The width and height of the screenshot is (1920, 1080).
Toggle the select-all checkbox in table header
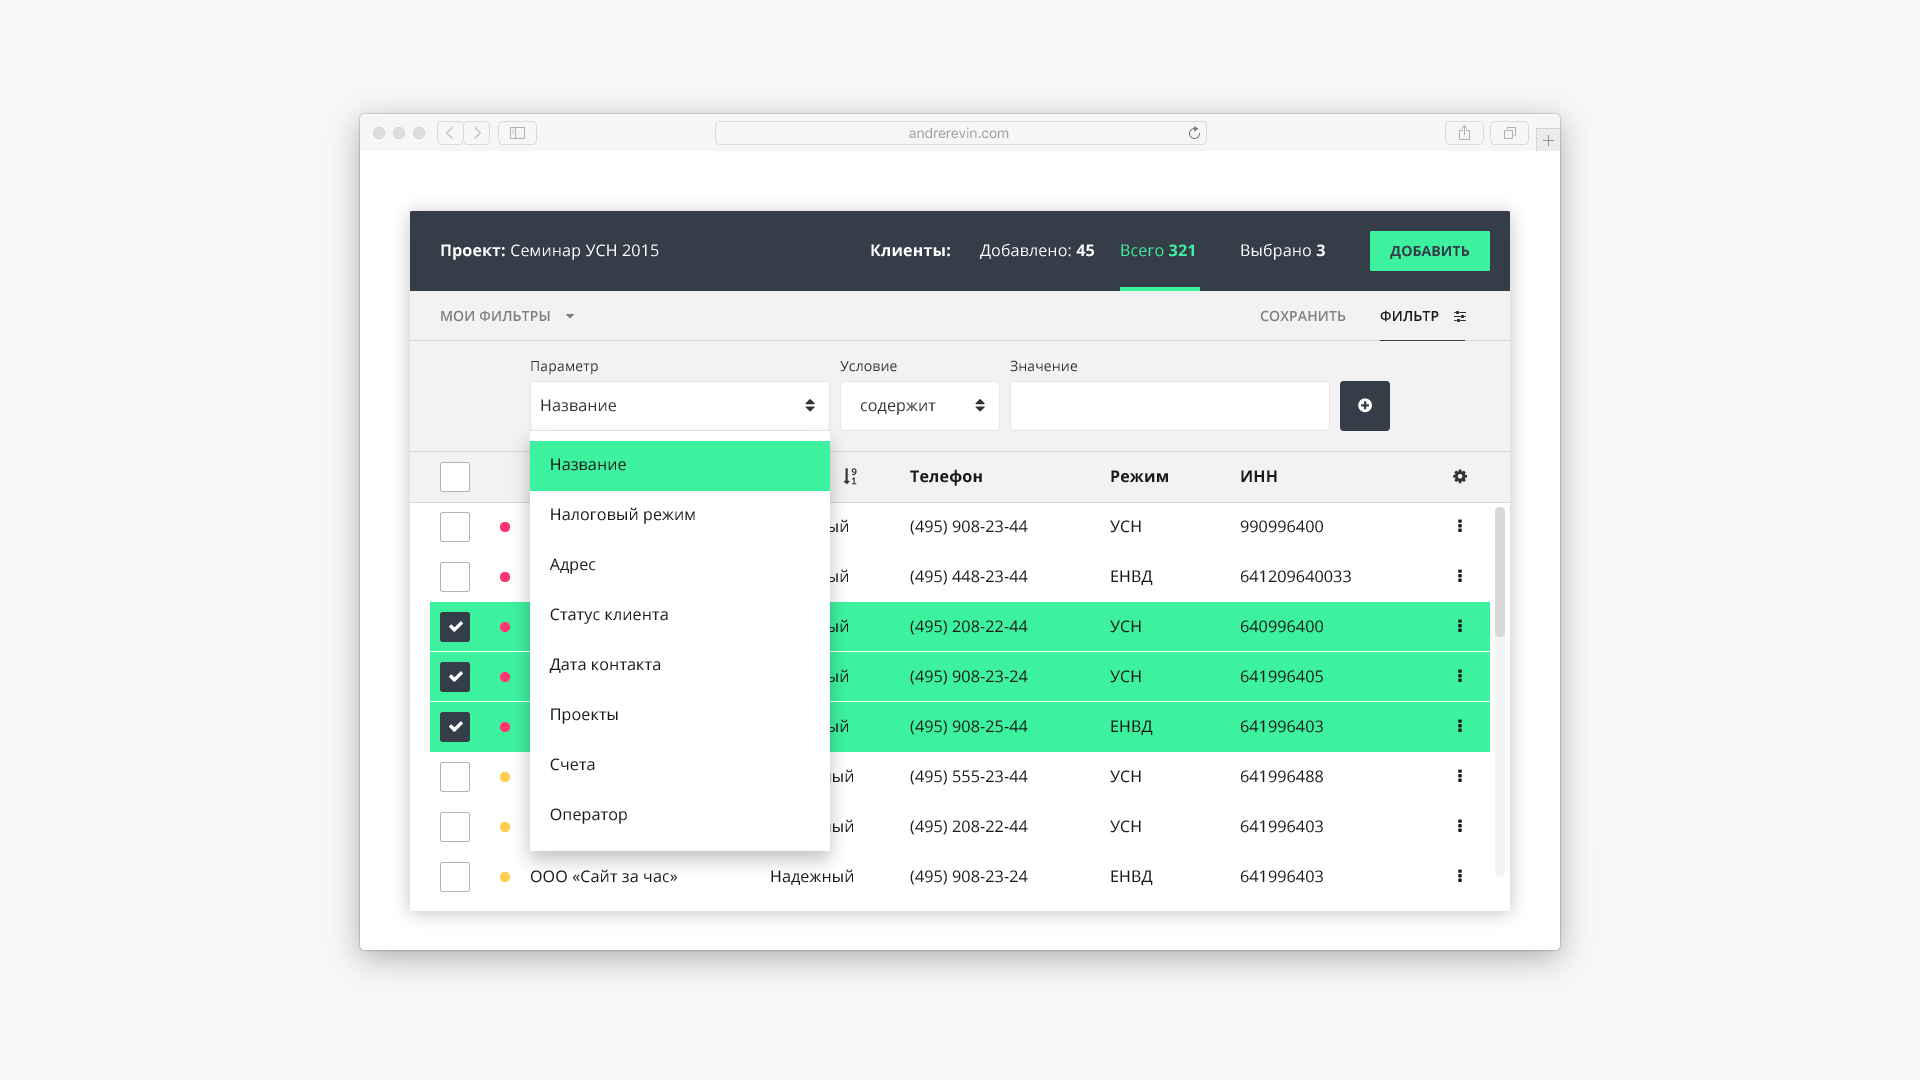(455, 477)
